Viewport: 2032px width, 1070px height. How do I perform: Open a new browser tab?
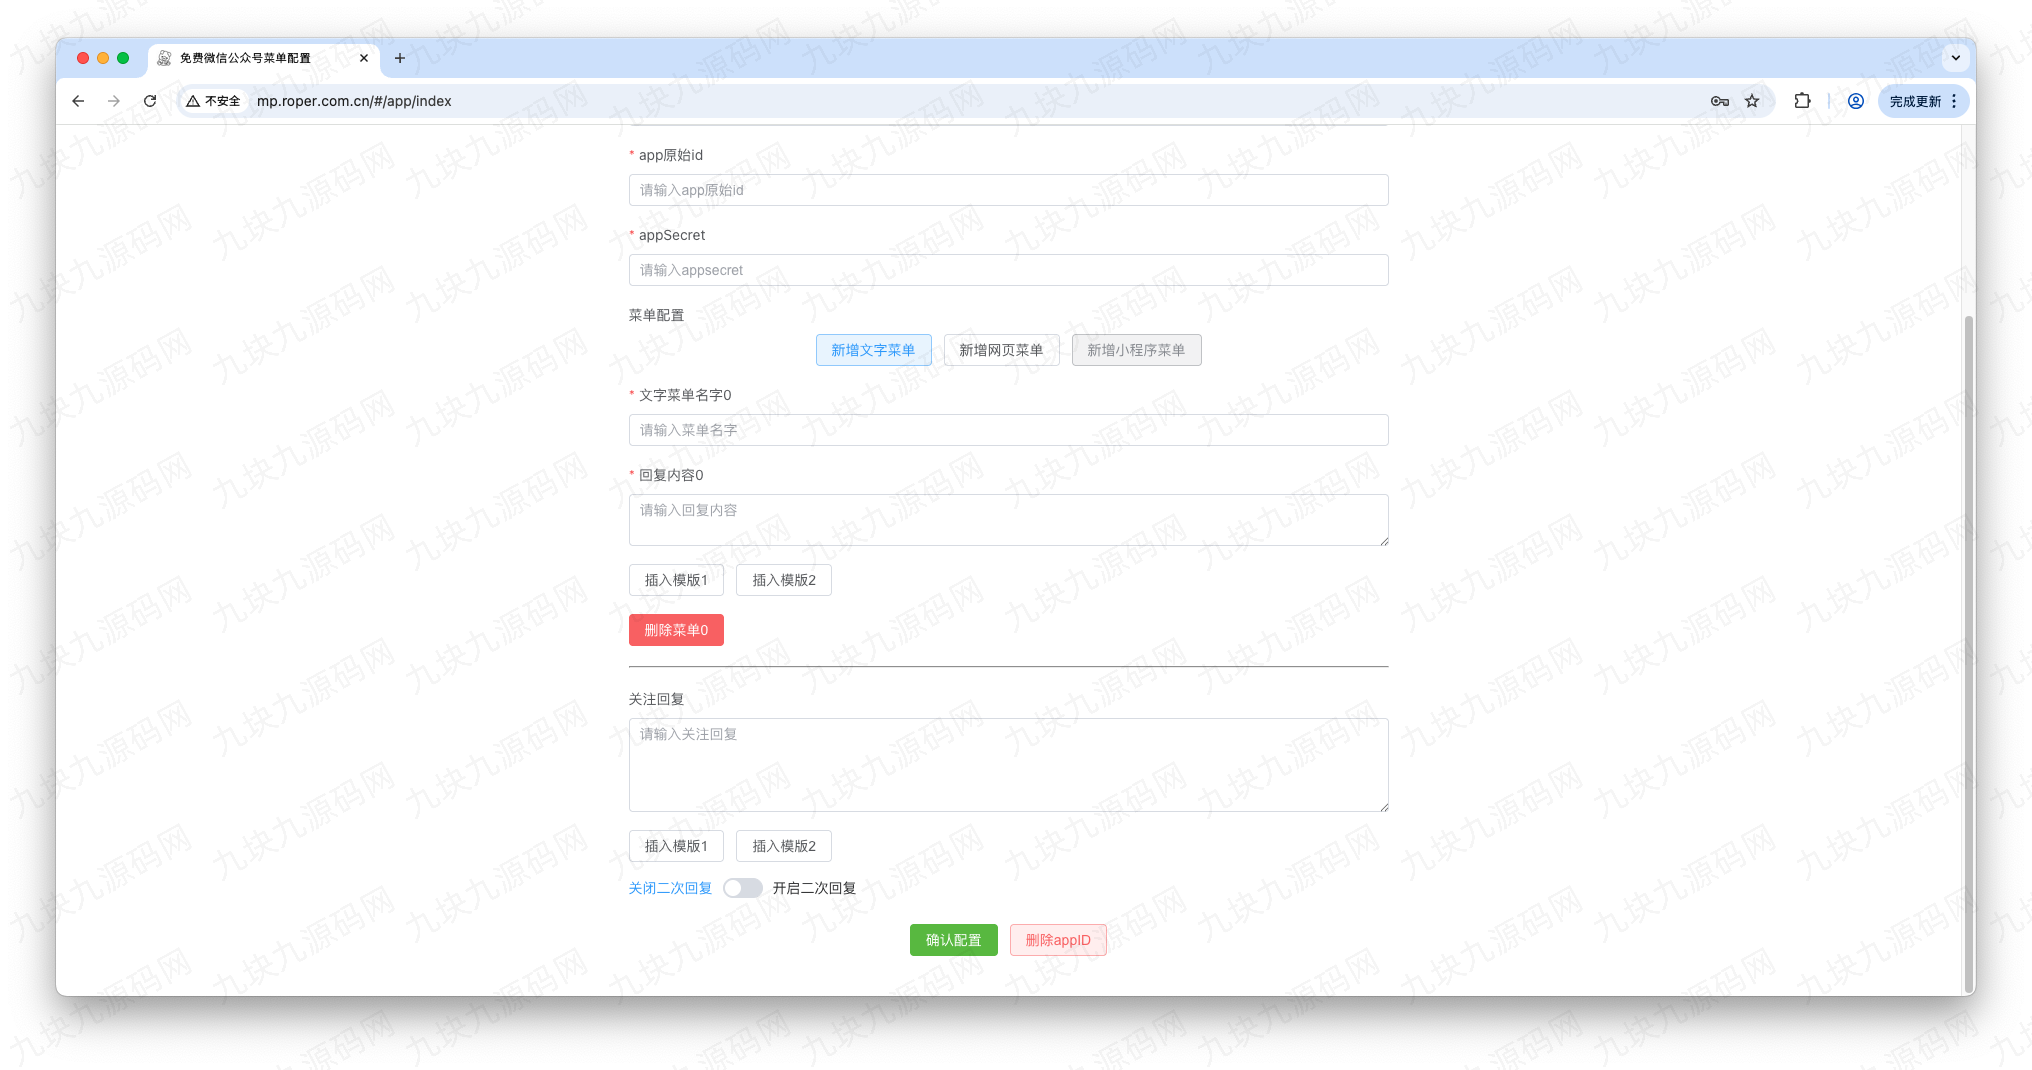tap(400, 58)
